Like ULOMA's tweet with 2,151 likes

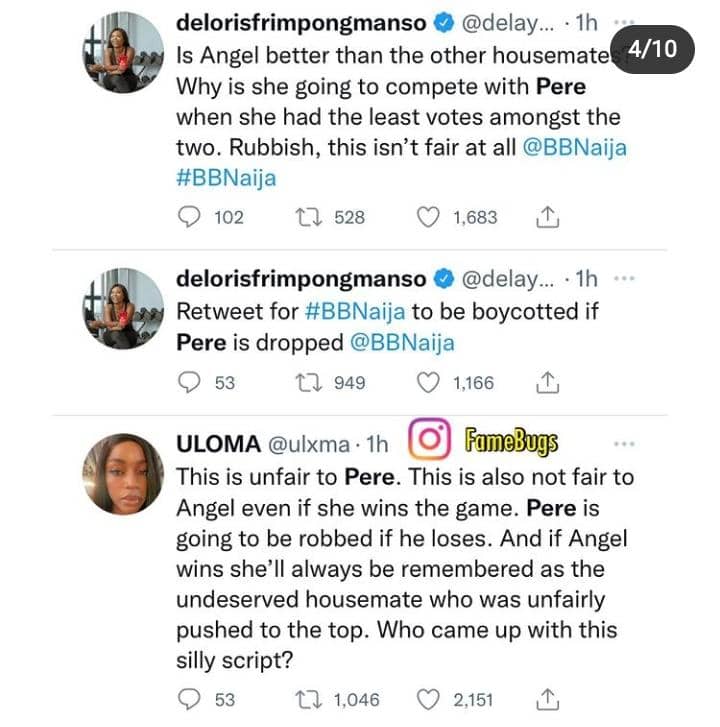click(428, 699)
